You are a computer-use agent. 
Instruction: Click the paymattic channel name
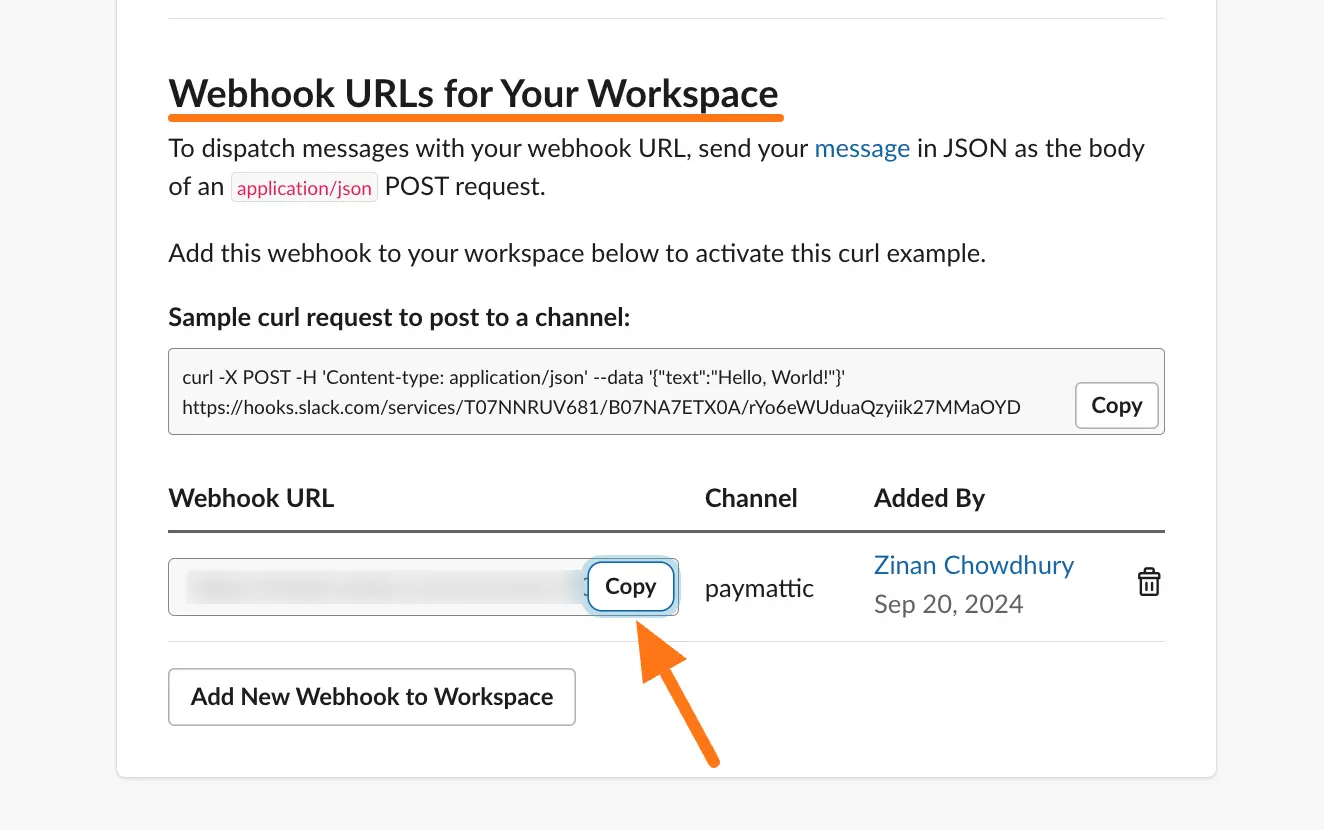759,589
